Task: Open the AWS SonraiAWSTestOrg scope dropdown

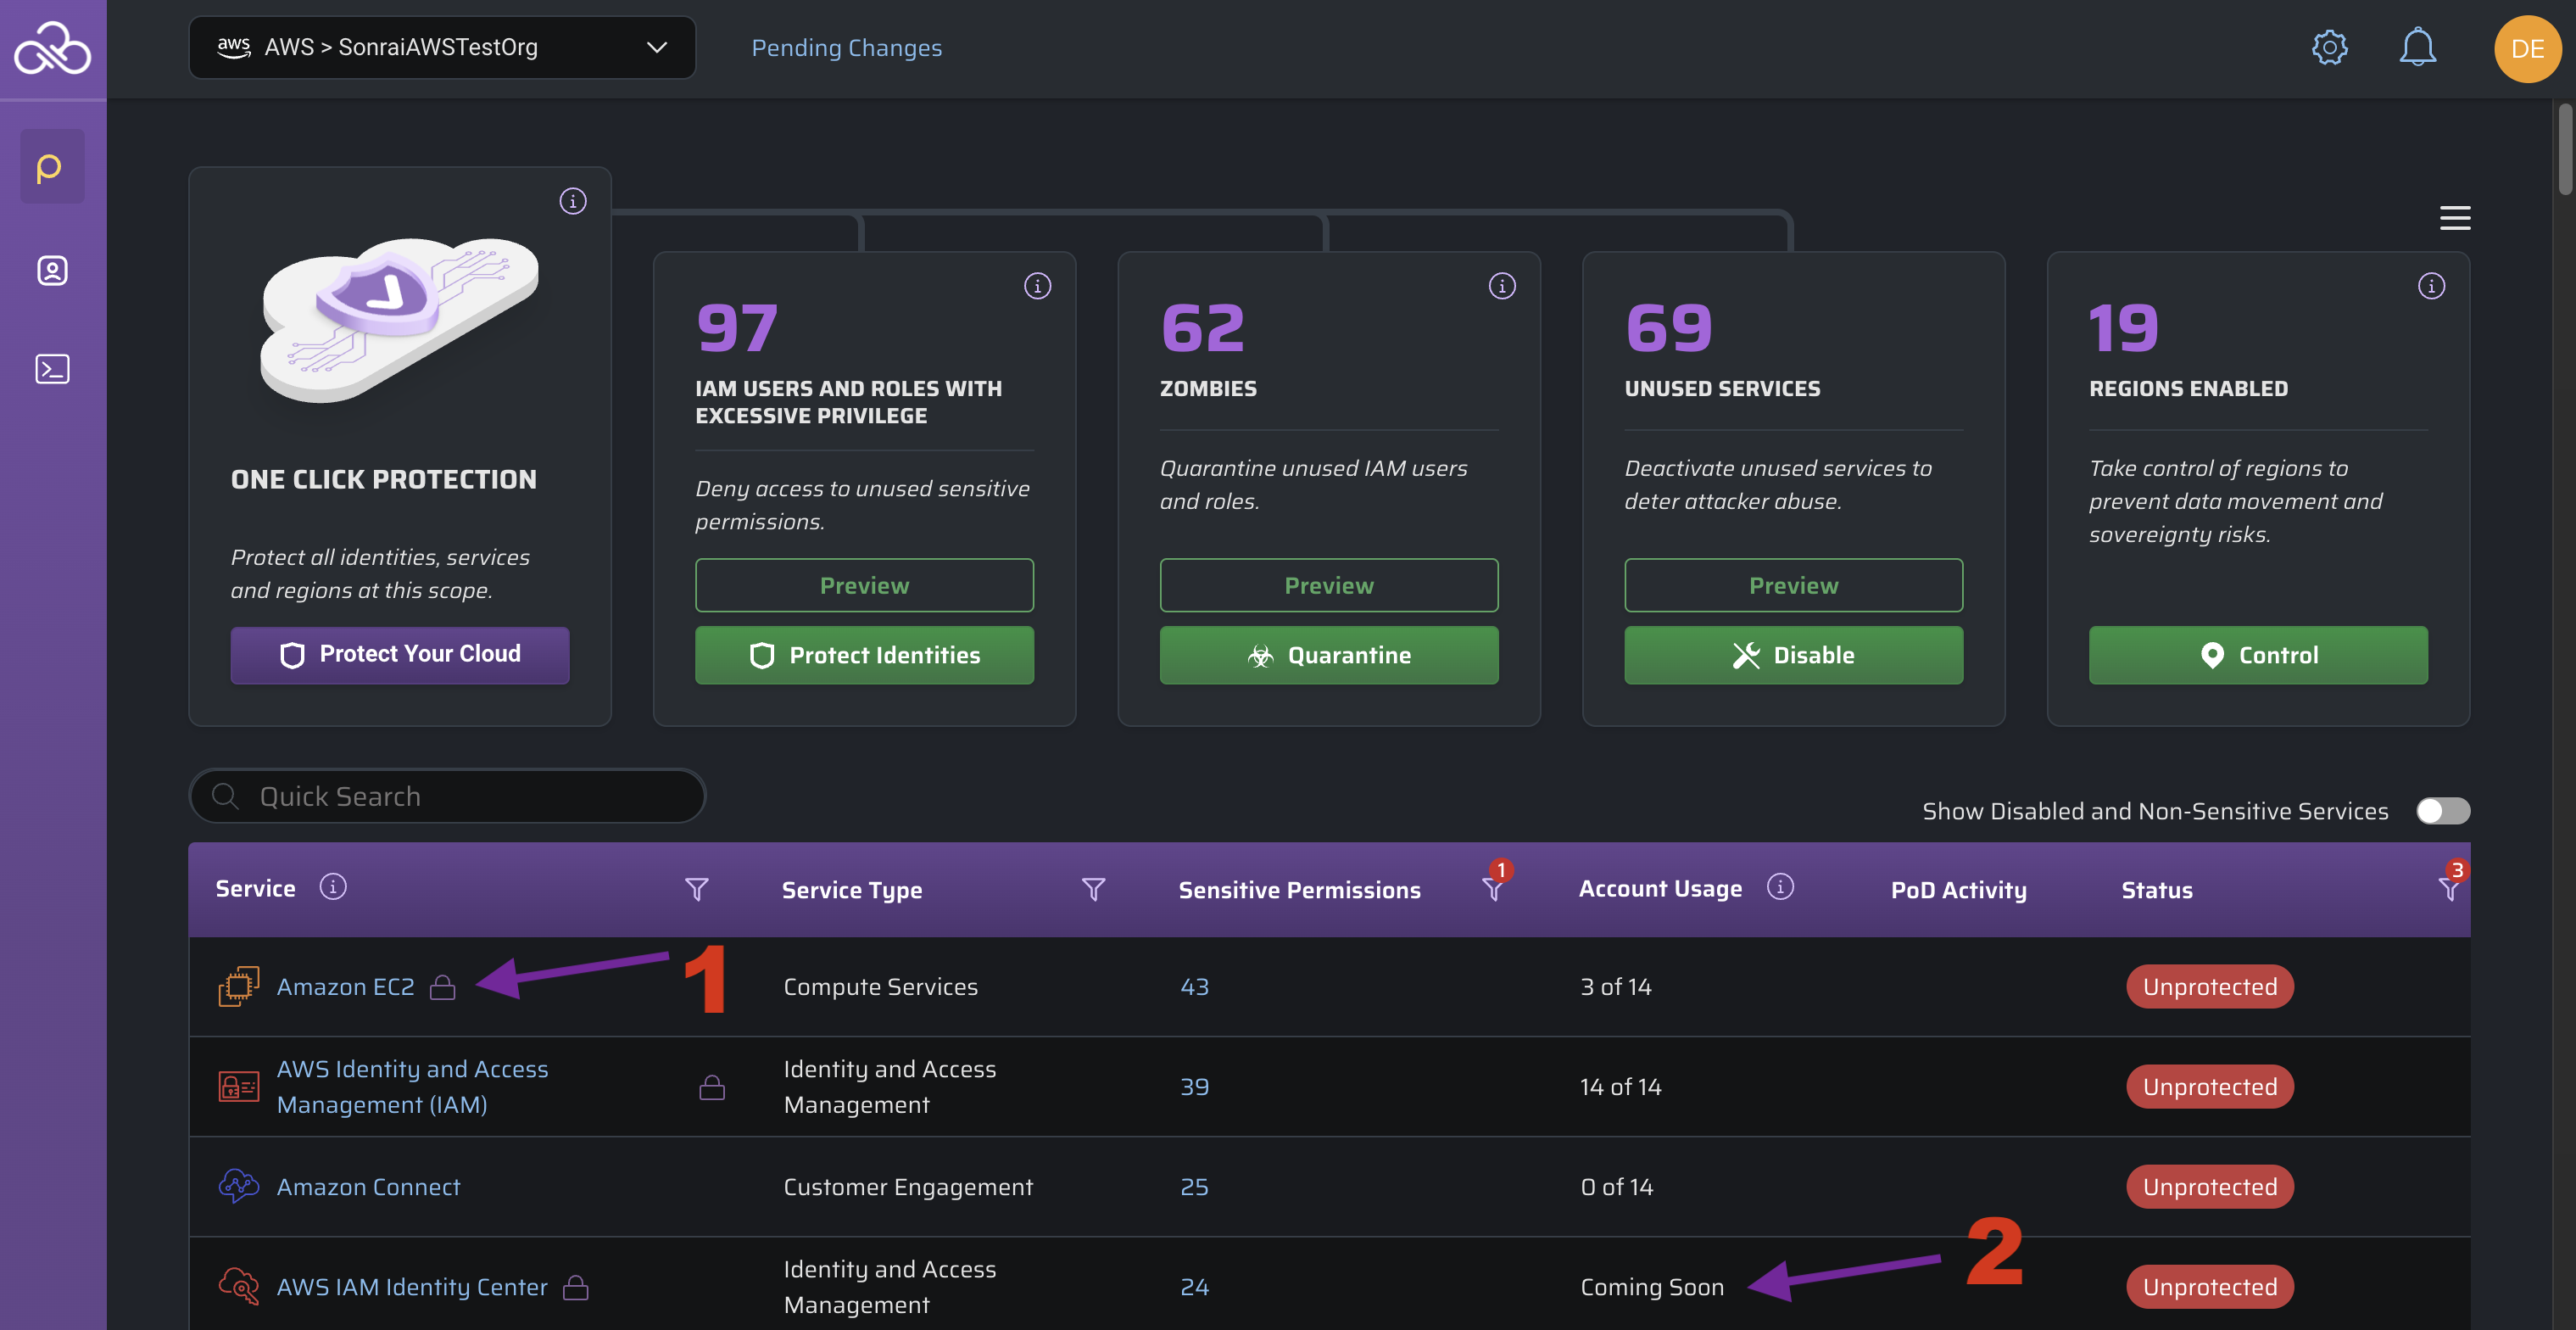Action: (x=442, y=47)
